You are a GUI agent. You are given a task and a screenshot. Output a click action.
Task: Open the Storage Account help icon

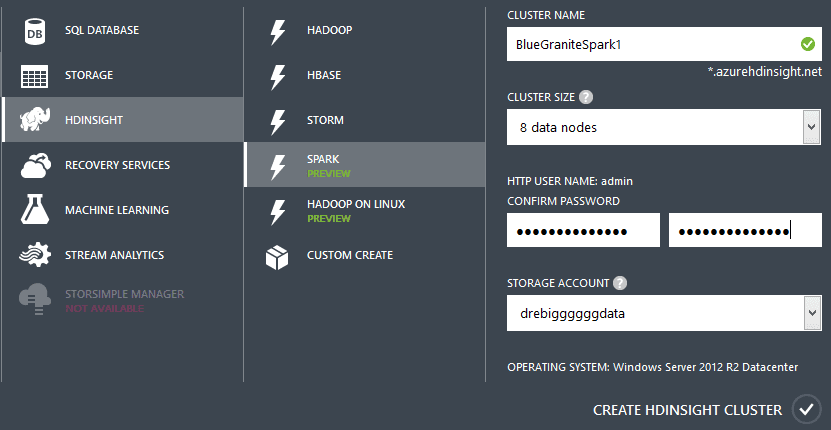click(x=620, y=283)
